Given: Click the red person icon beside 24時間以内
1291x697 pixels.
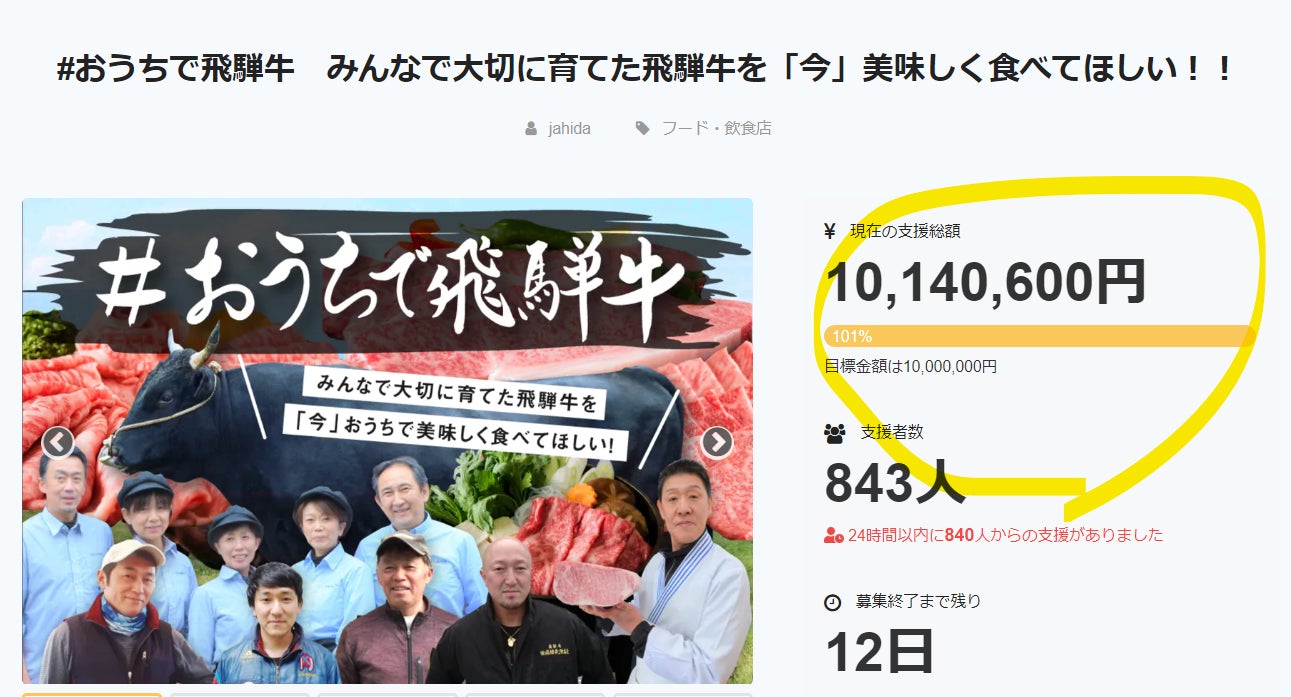Looking at the screenshot, I should click(x=833, y=535).
